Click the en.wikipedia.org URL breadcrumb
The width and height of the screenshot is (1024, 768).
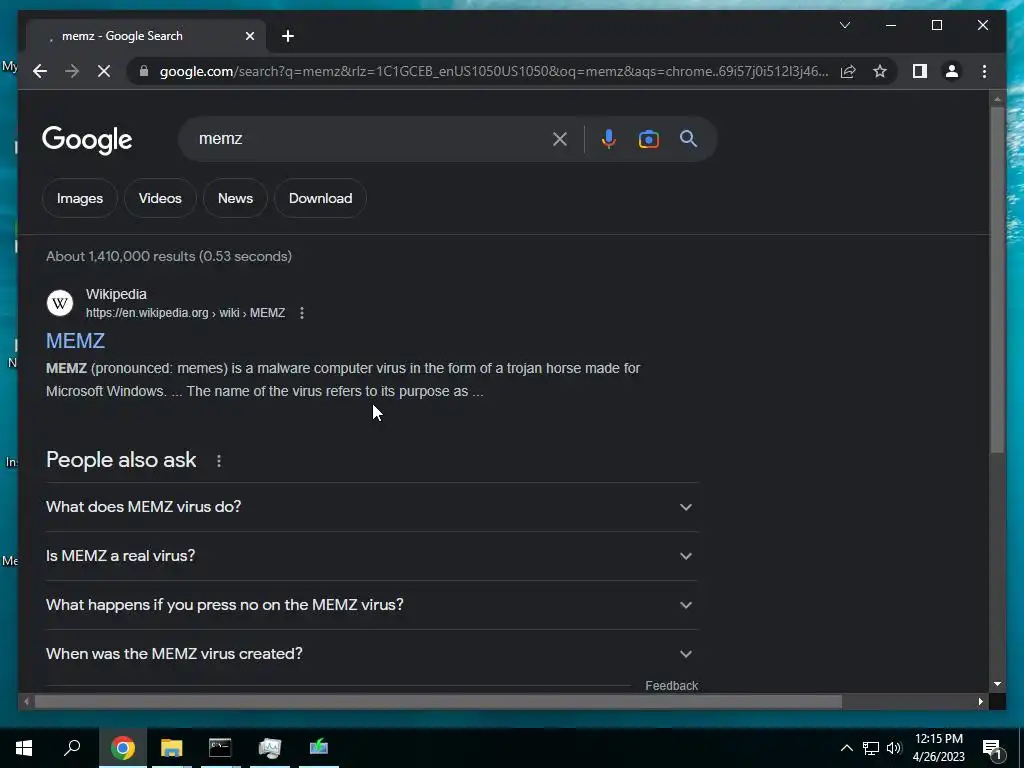(185, 313)
